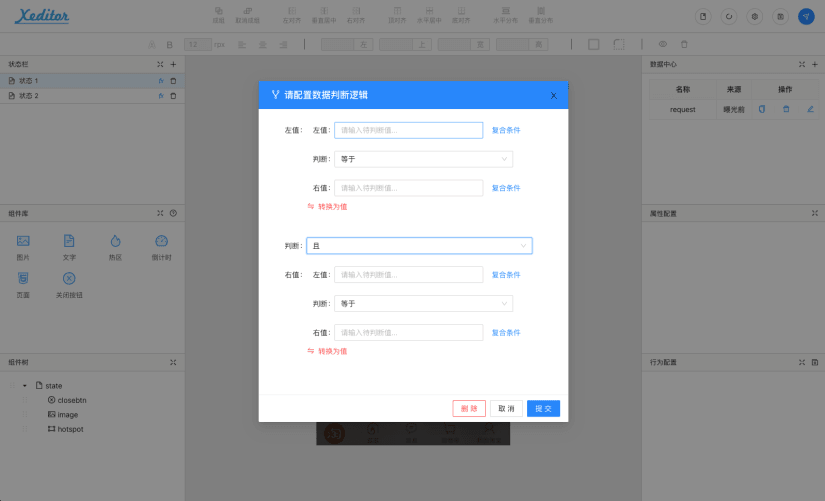Click 复合条件 link beside the last 右值
This screenshot has width=825, height=501.
tap(506, 333)
